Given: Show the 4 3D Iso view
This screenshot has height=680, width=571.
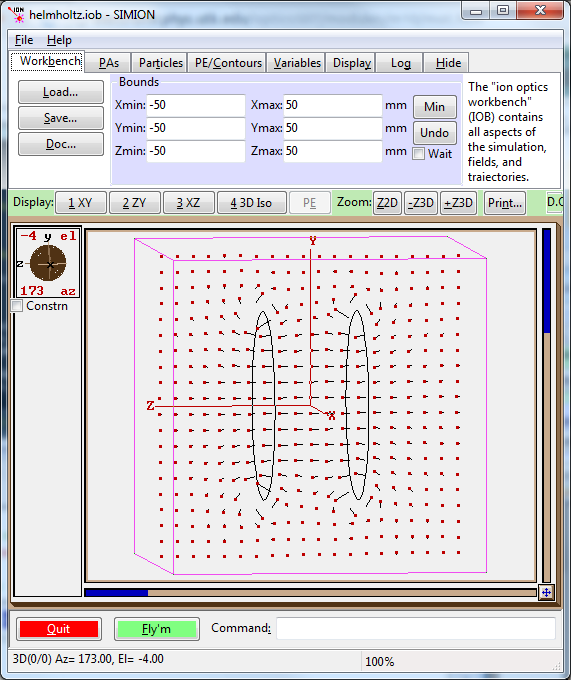Looking at the screenshot, I should 251,203.
